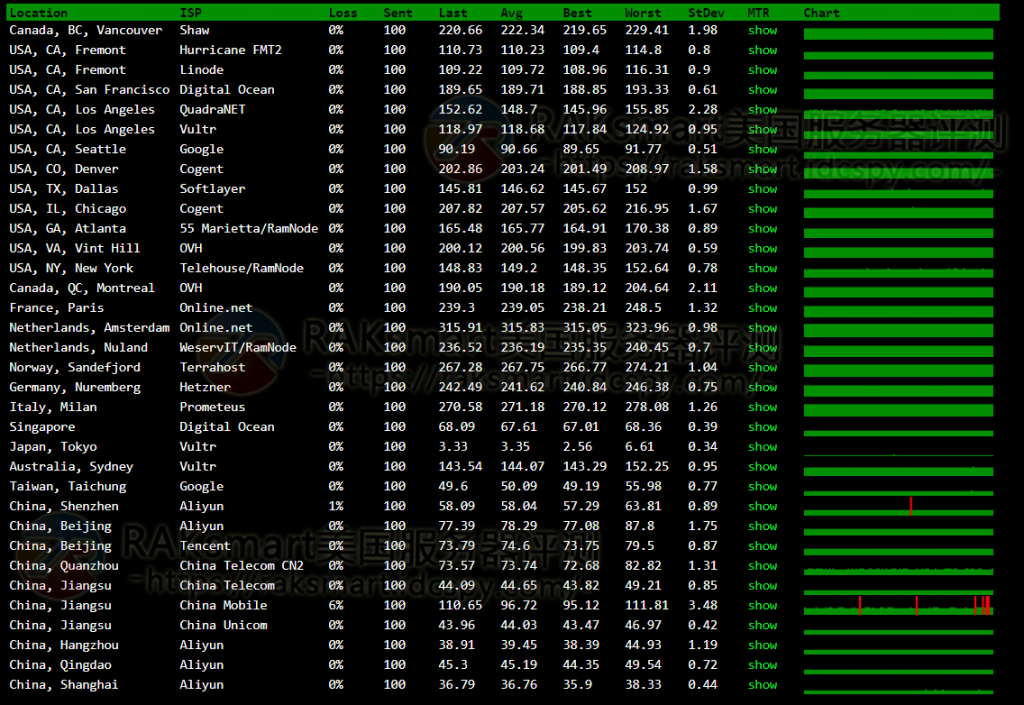This screenshot has height=705, width=1024.
Task: Click the Jiangsu China Mobile latency chart
Action: pos(899,606)
